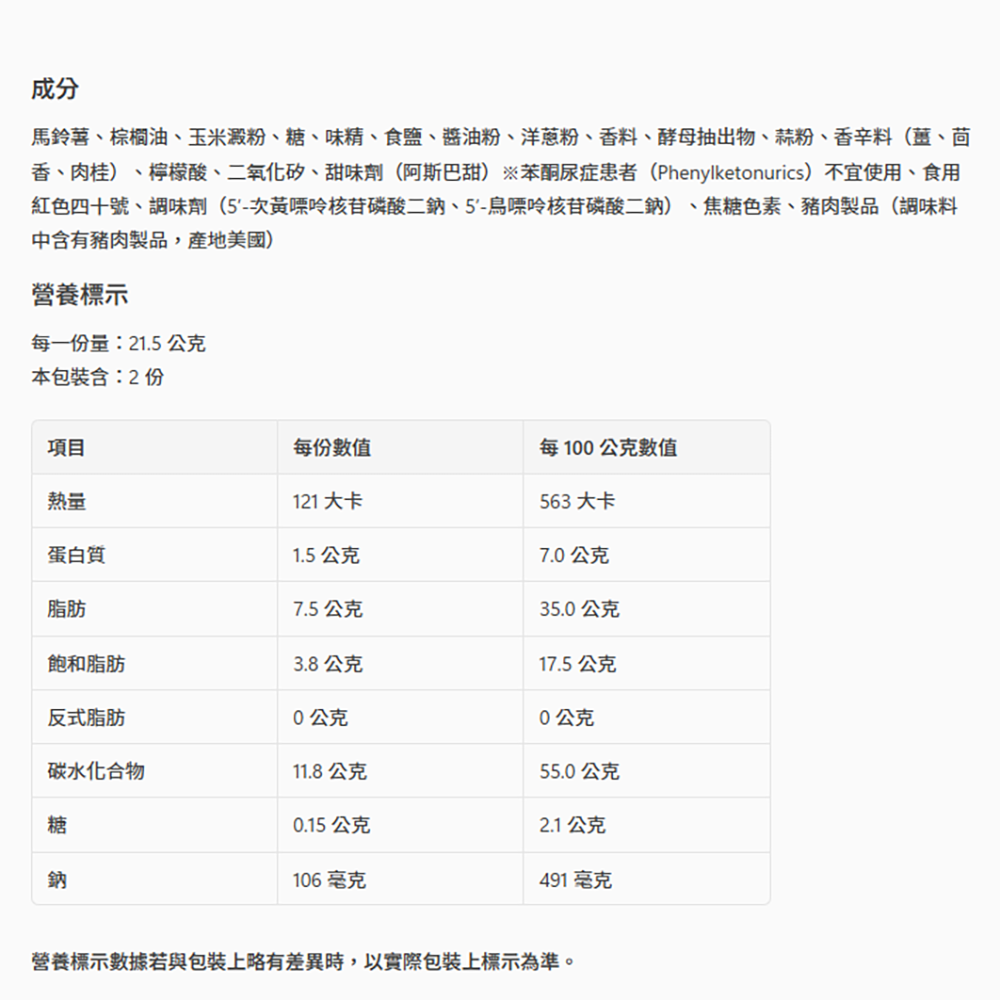
Task: Click the disclaimer sentence below the table
Action: point(304,962)
